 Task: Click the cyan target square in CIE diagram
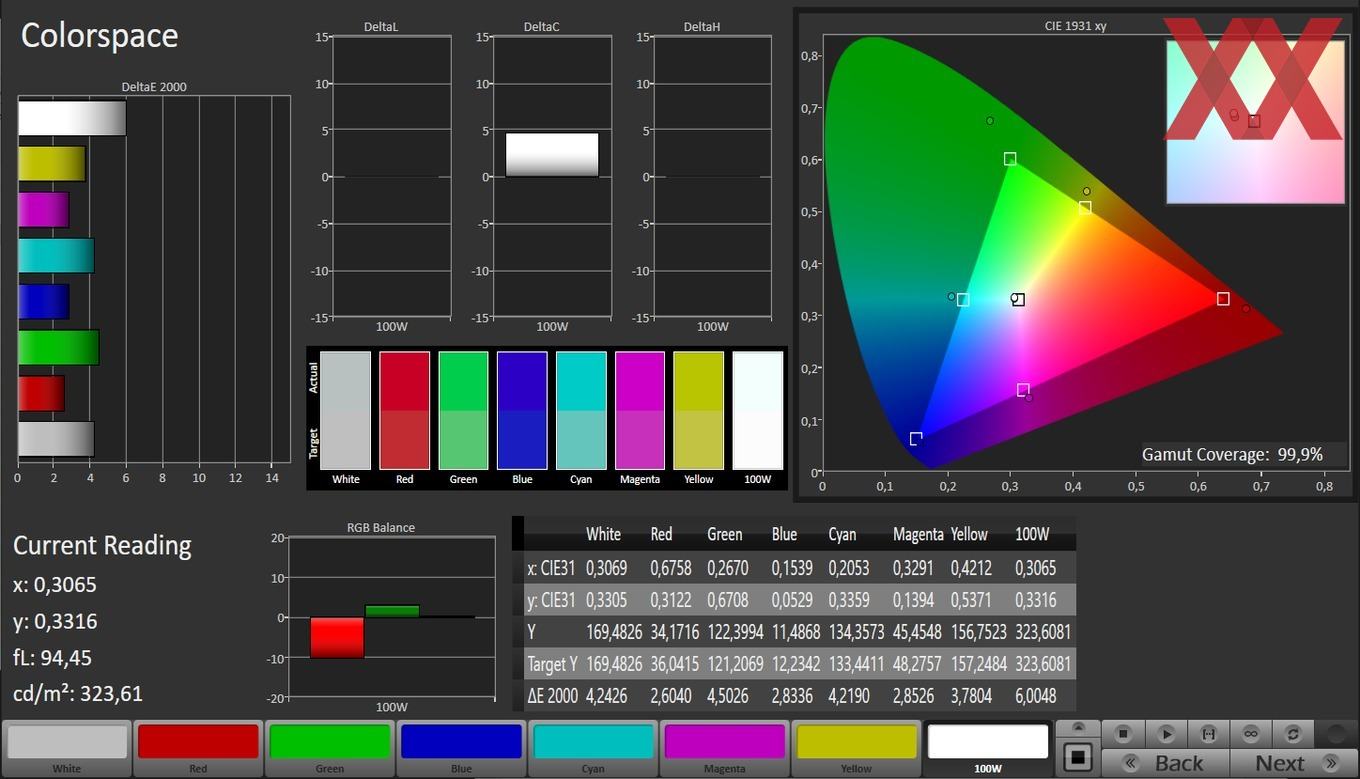click(963, 300)
